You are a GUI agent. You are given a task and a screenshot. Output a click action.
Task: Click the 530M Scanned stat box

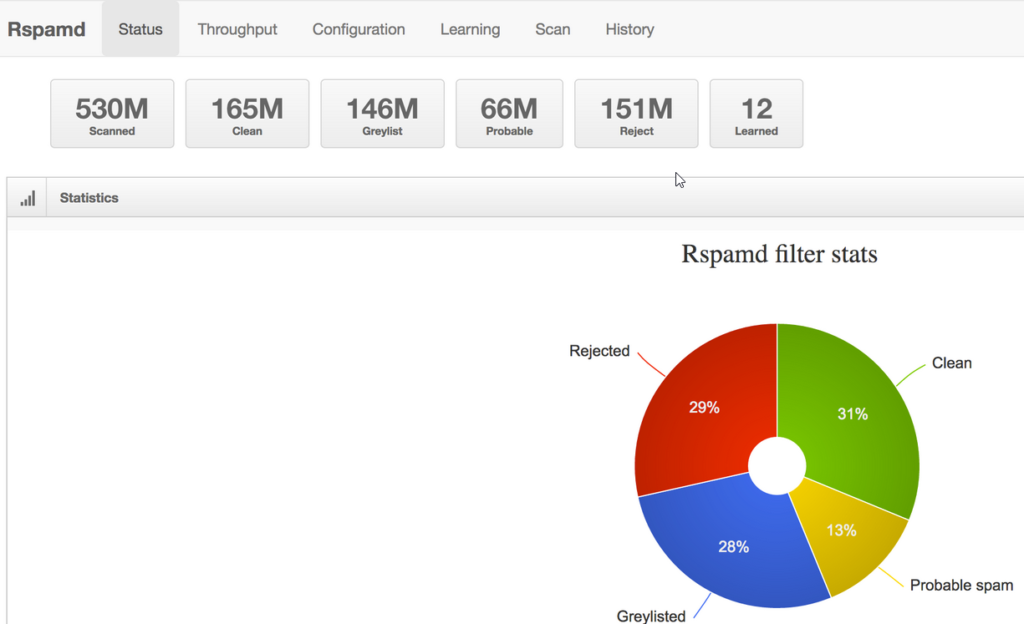click(112, 114)
